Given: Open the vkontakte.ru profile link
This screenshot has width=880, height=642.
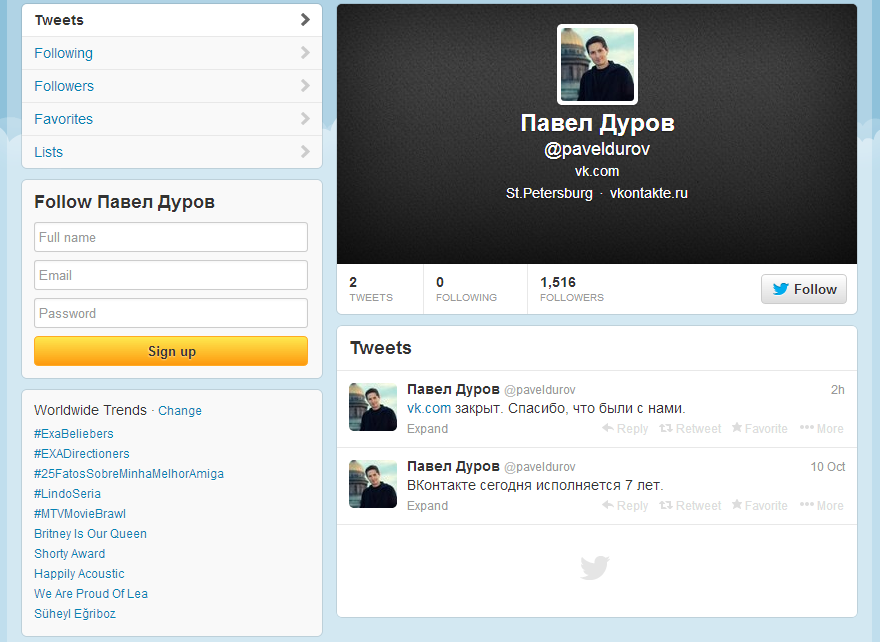Looking at the screenshot, I should (x=648, y=193).
